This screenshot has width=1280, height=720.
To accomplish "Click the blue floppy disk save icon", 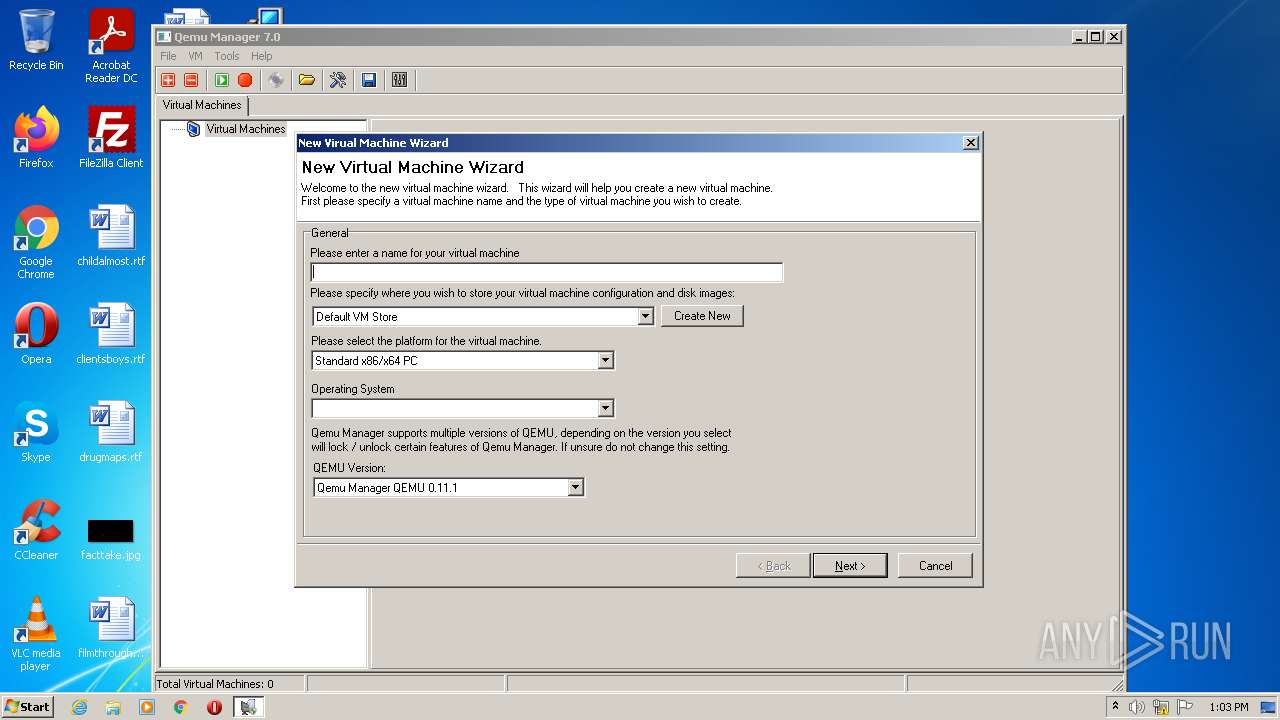I will click(369, 80).
